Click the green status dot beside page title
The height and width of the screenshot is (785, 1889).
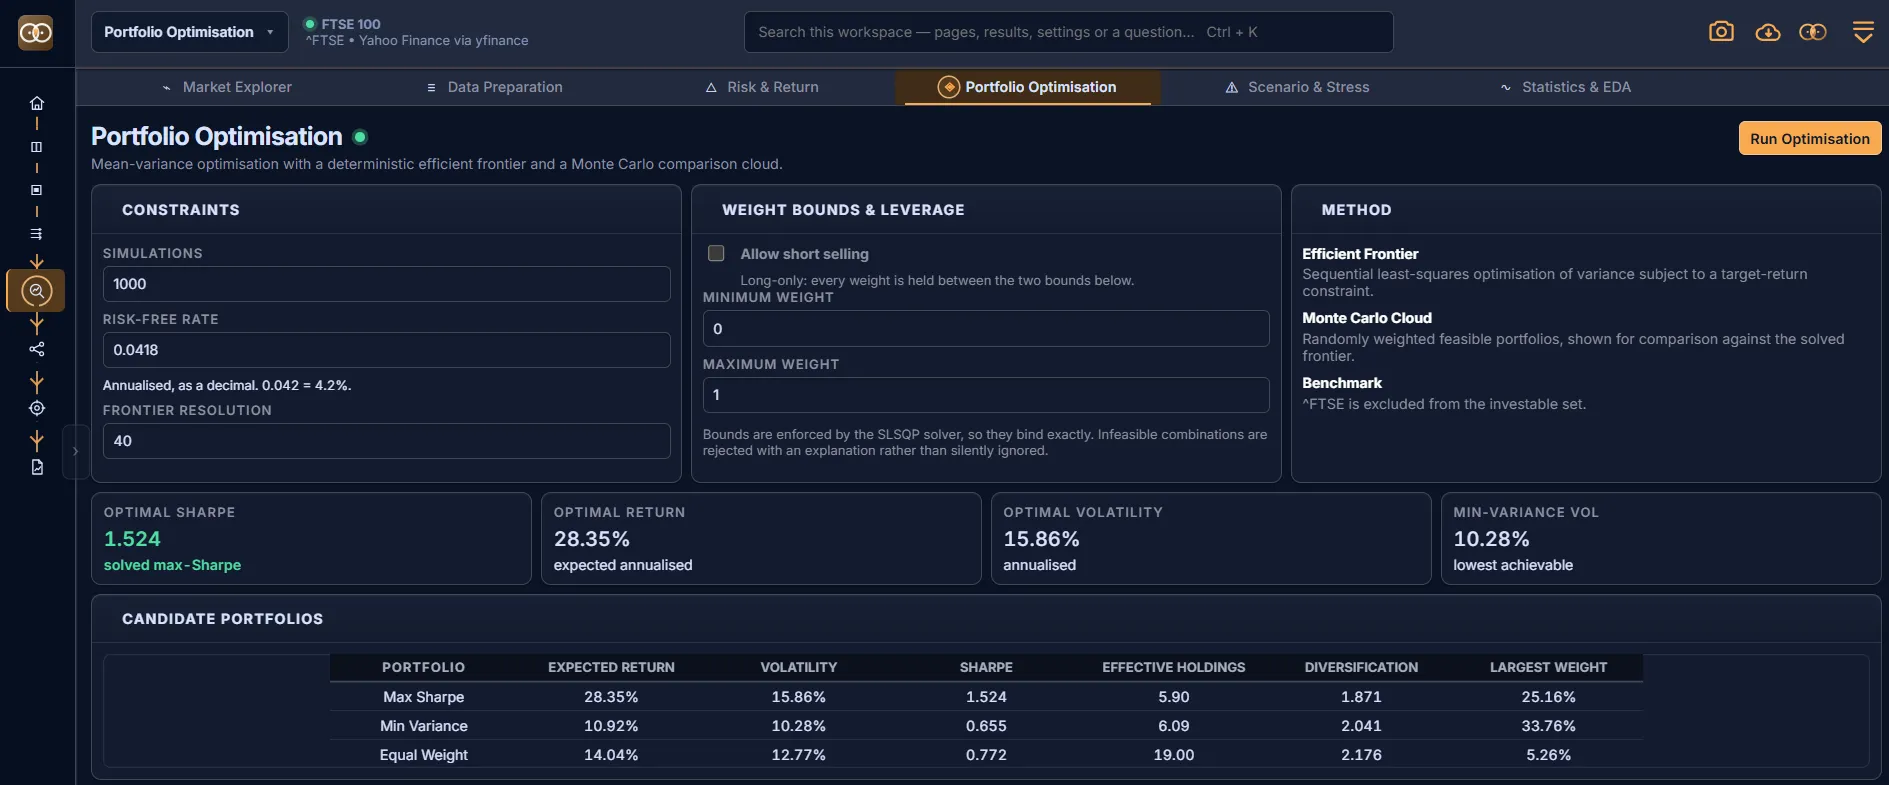[360, 137]
